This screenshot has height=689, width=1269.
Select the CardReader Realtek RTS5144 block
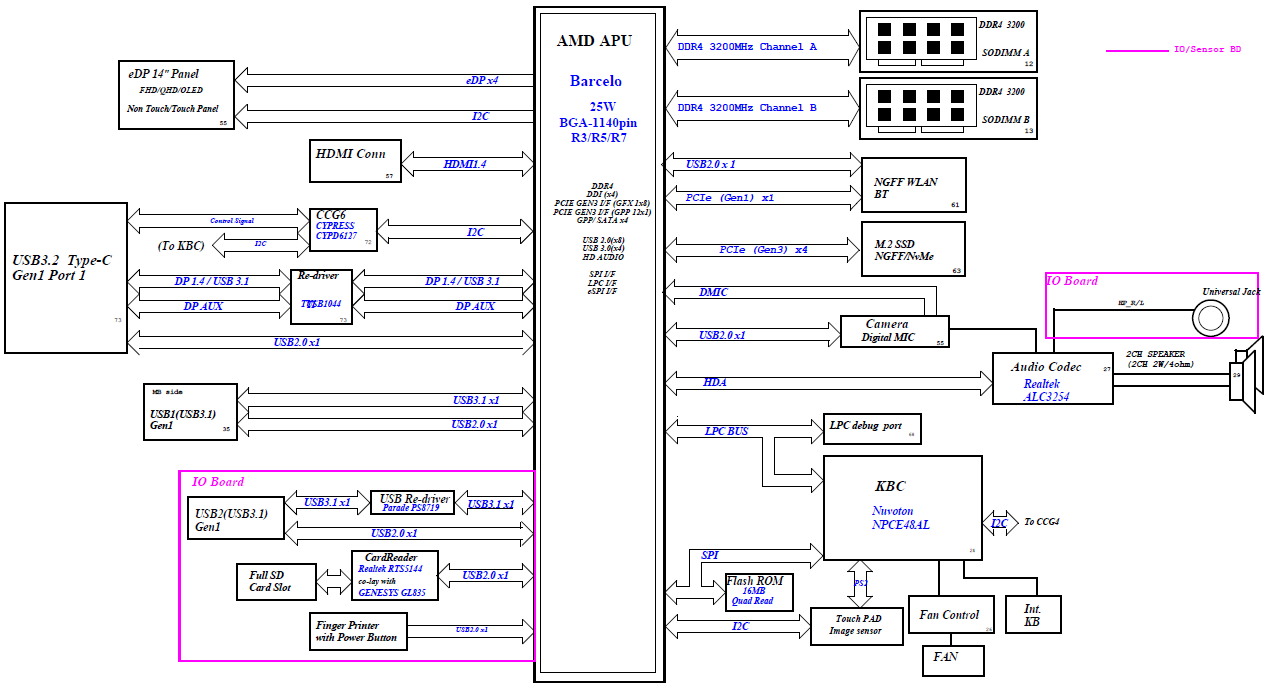pos(394,576)
